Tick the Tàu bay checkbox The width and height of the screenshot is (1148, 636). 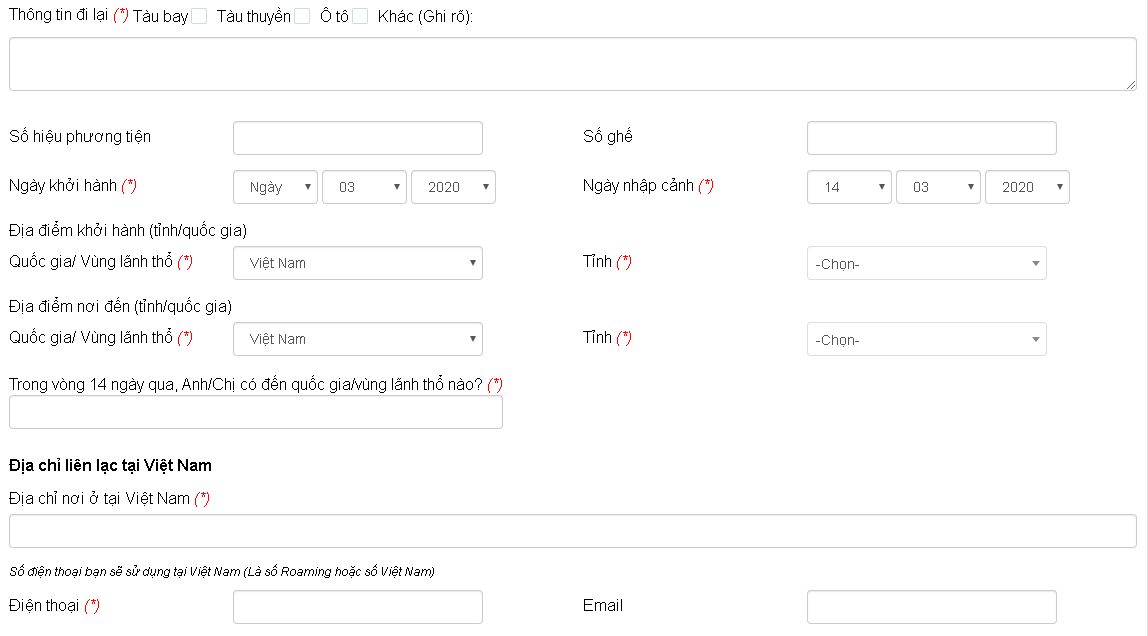[x=199, y=16]
